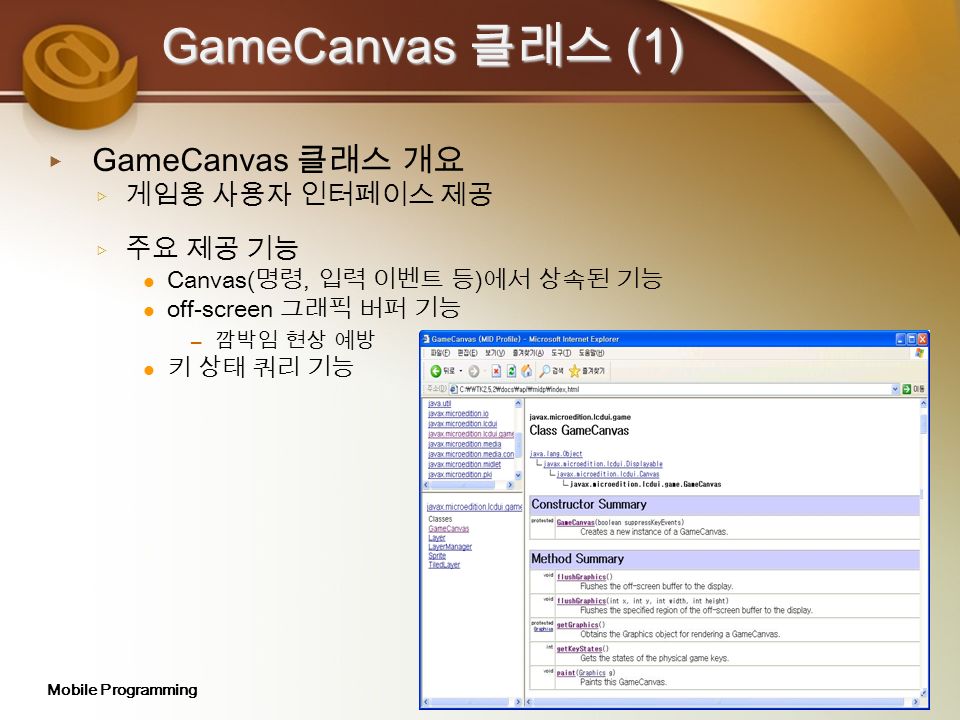
Task: Open the javax.microedition.lcdui package link
Action: click(x=462, y=424)
